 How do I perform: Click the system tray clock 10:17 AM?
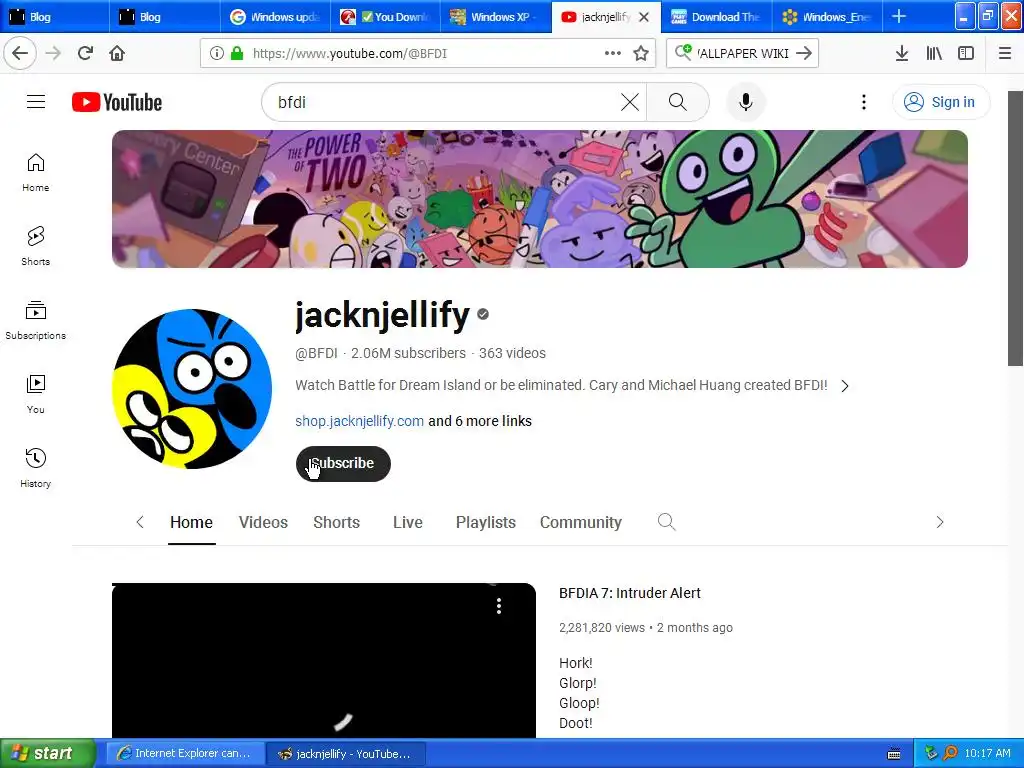point(987,753)
